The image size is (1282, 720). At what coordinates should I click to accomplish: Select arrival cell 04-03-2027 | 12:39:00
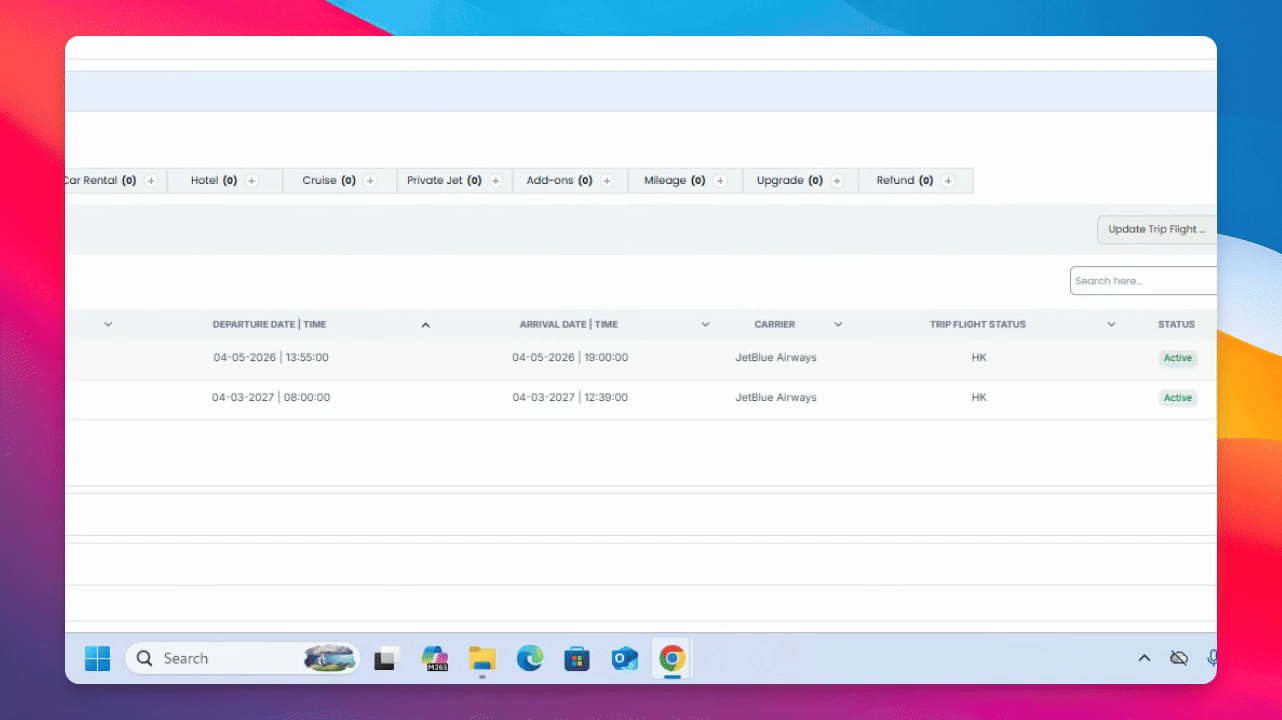click(x=570, y=398)
